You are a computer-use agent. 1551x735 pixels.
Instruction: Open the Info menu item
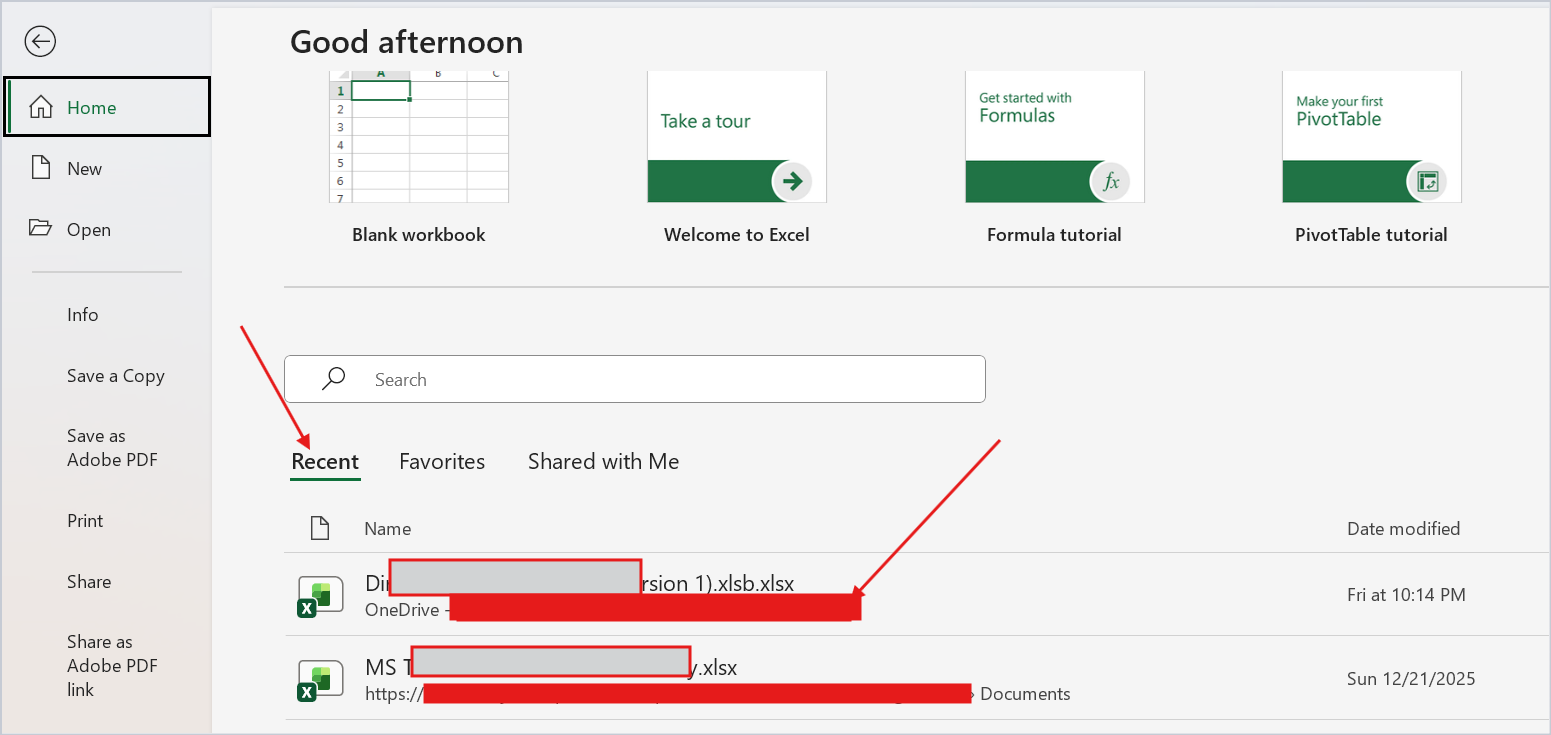coord(82,314)
